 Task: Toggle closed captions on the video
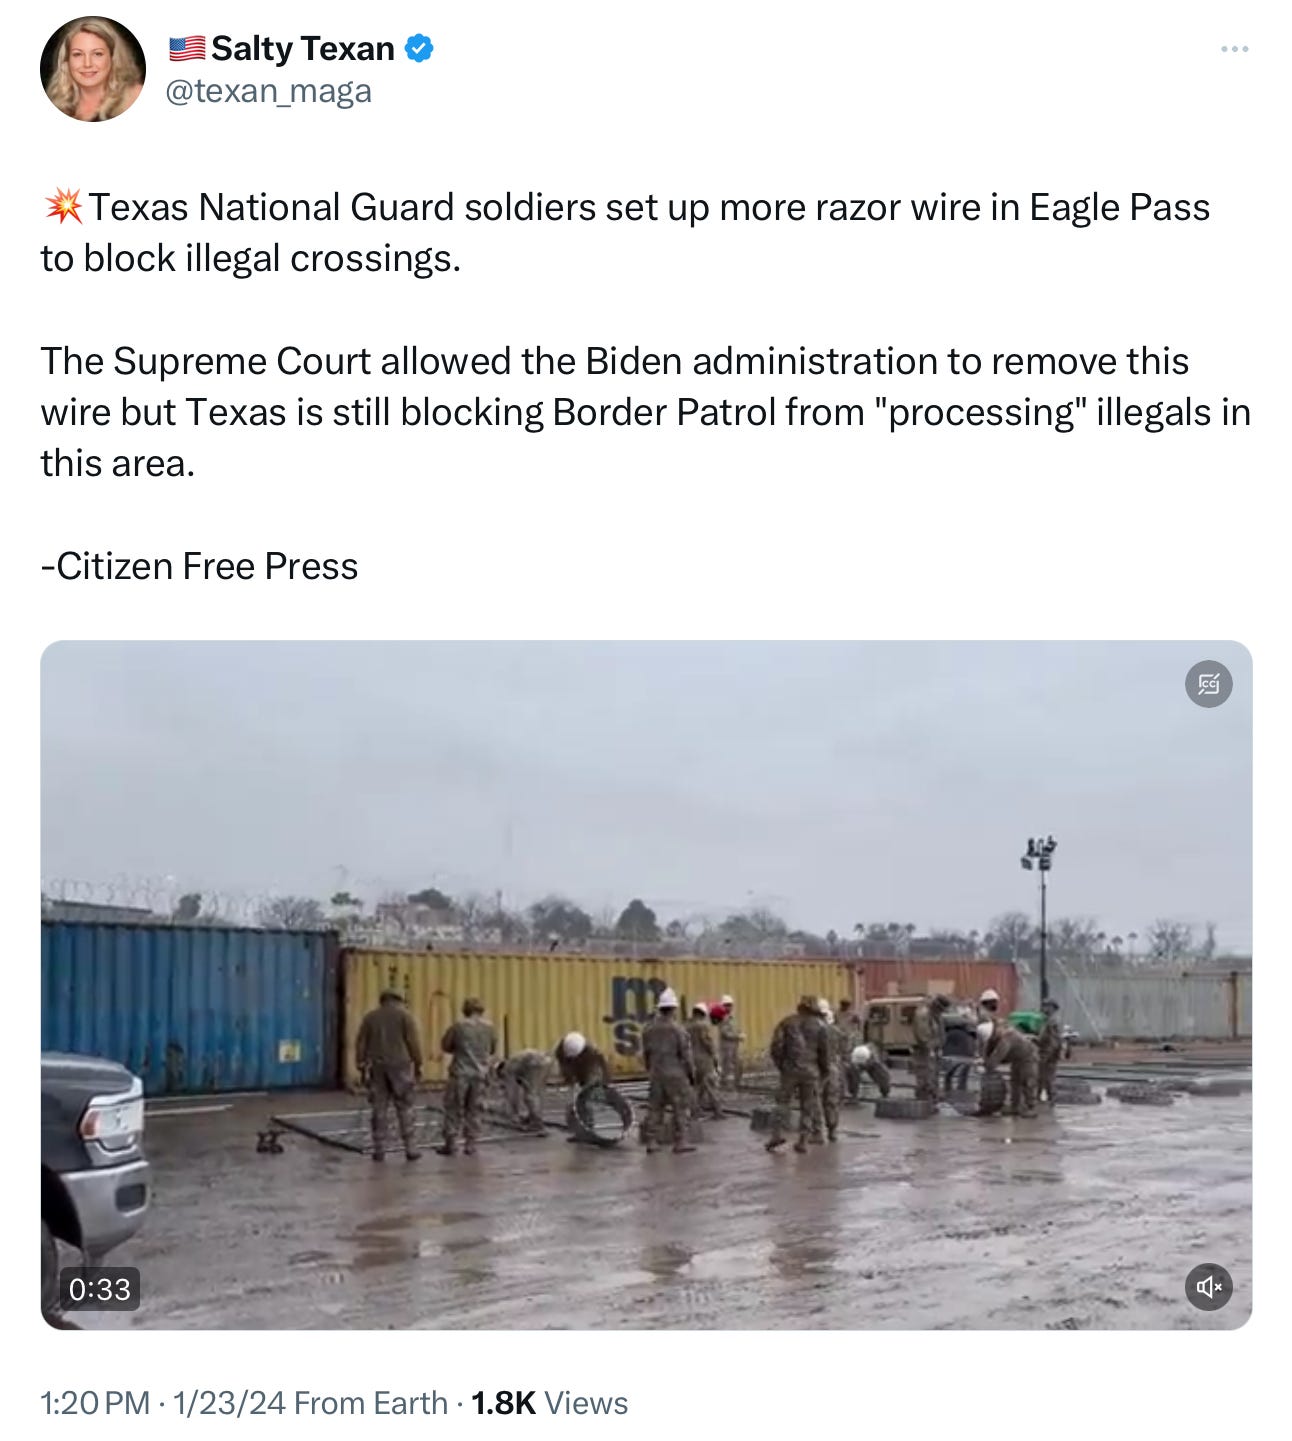click(1208, 684)
